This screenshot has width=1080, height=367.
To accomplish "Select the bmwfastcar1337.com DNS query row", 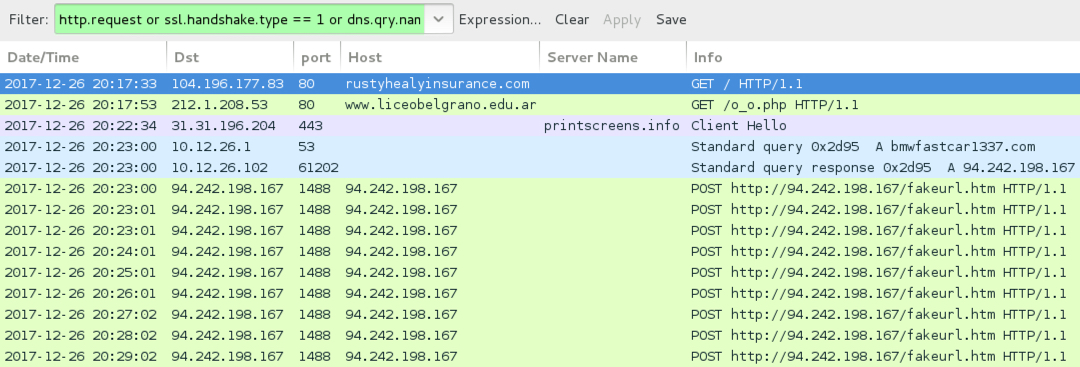I will point(540,147).
